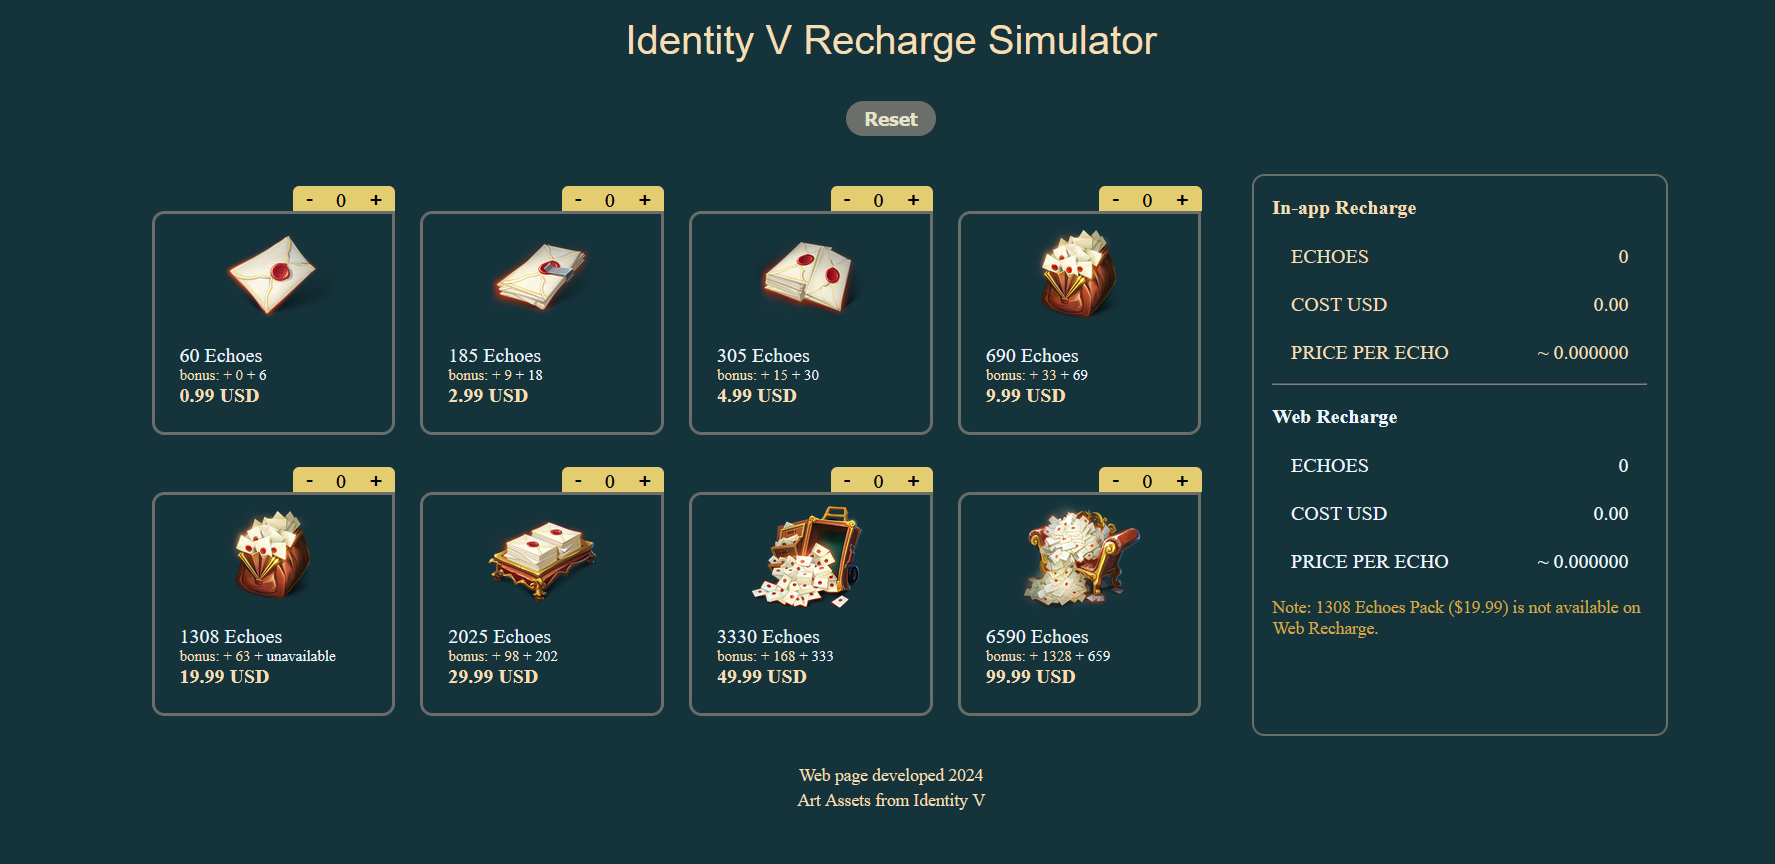
Task: Click the envelope stack icon for 185 Echoes
Action: pyautogui.click(x=541, y=276)
